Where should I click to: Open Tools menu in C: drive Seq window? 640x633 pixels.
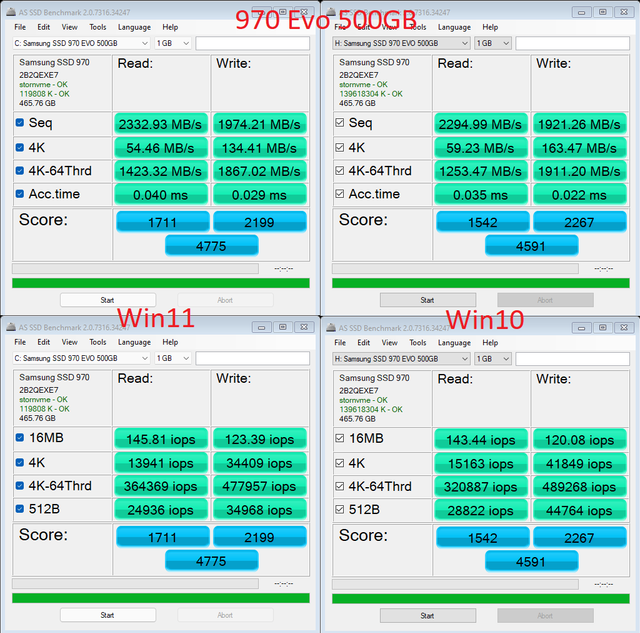pos(98,27)
